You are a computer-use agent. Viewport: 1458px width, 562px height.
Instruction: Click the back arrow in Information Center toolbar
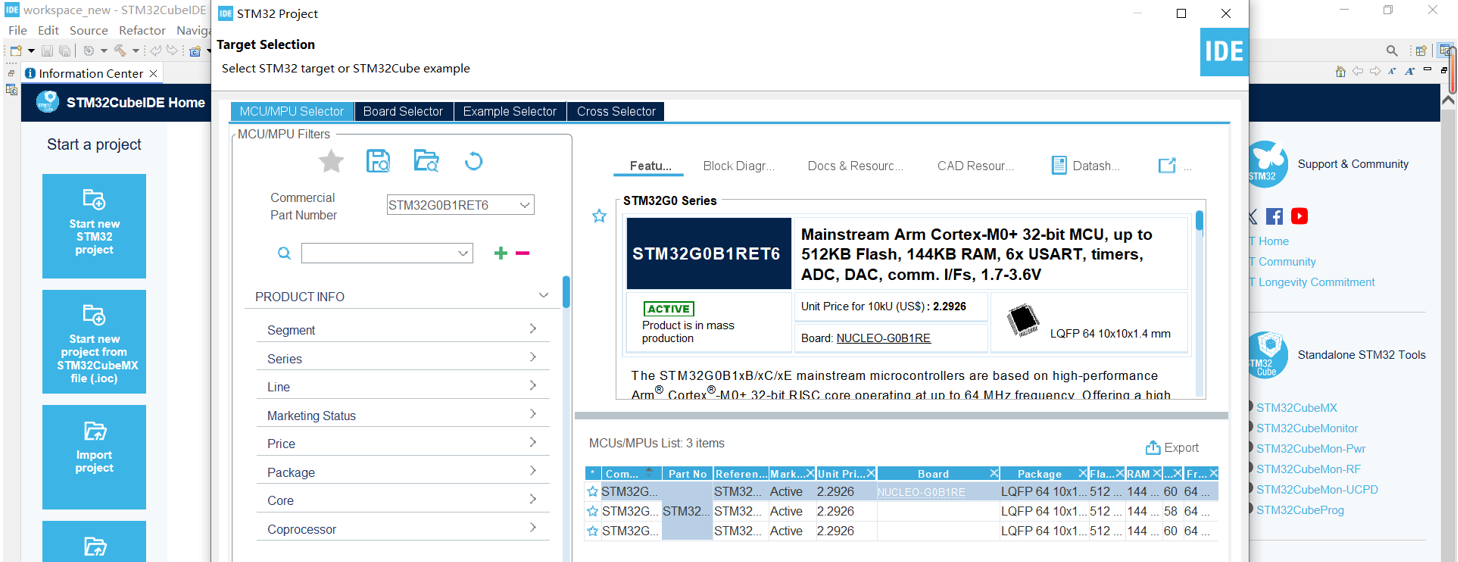(x=1357, y=71)
